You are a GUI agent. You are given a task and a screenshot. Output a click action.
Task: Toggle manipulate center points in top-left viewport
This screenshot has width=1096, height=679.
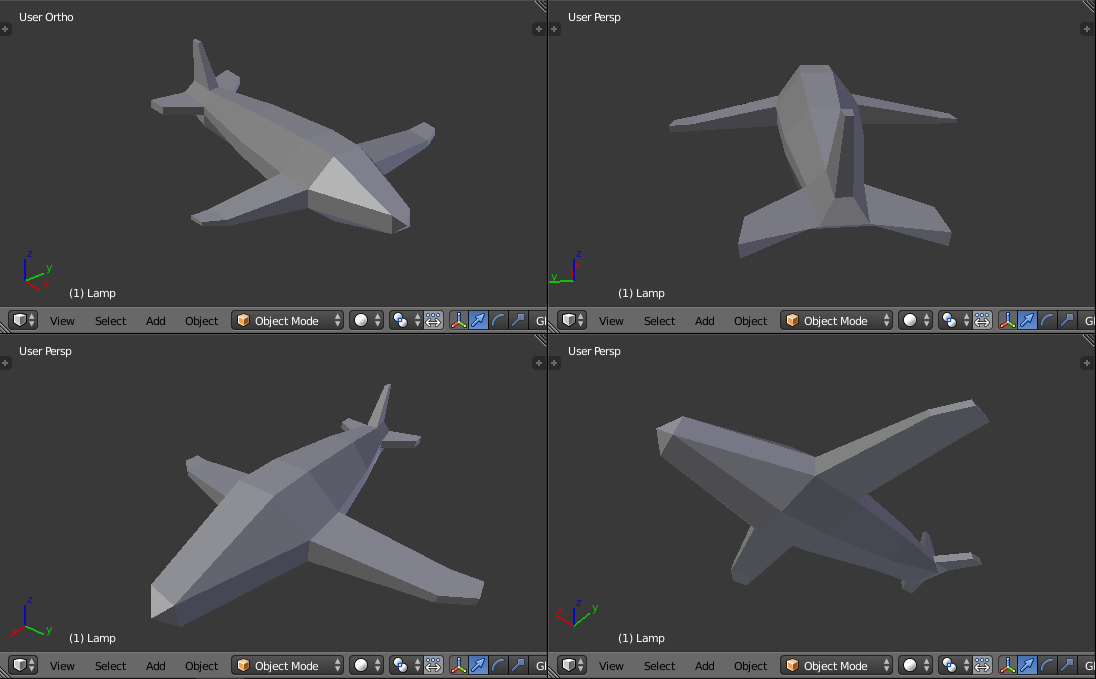pyautogui.click(x=433, y=320)
